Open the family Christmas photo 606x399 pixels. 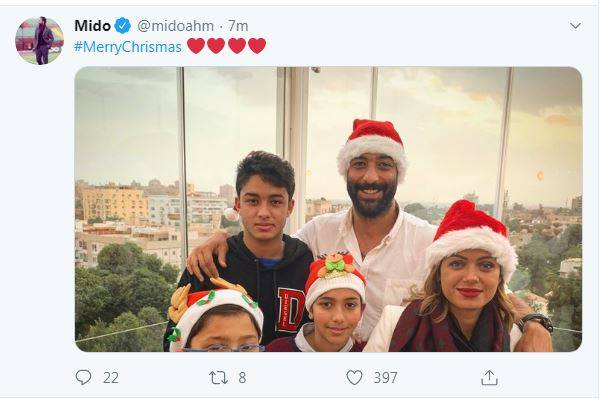click(328, 209)
